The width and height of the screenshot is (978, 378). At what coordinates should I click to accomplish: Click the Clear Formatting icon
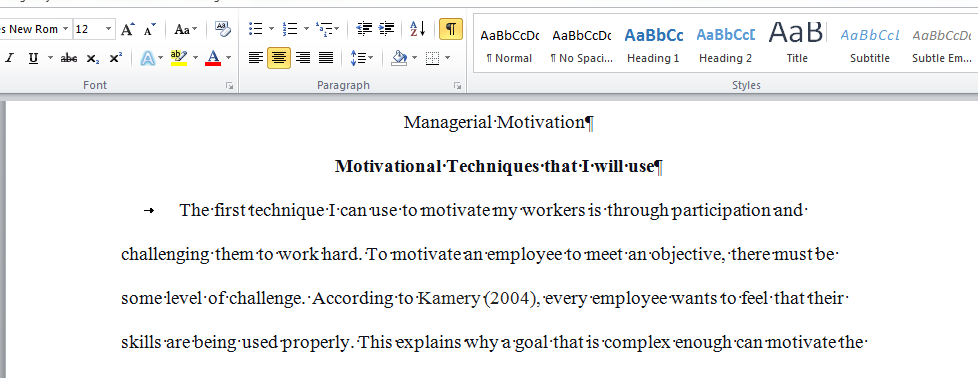[223, 29]
